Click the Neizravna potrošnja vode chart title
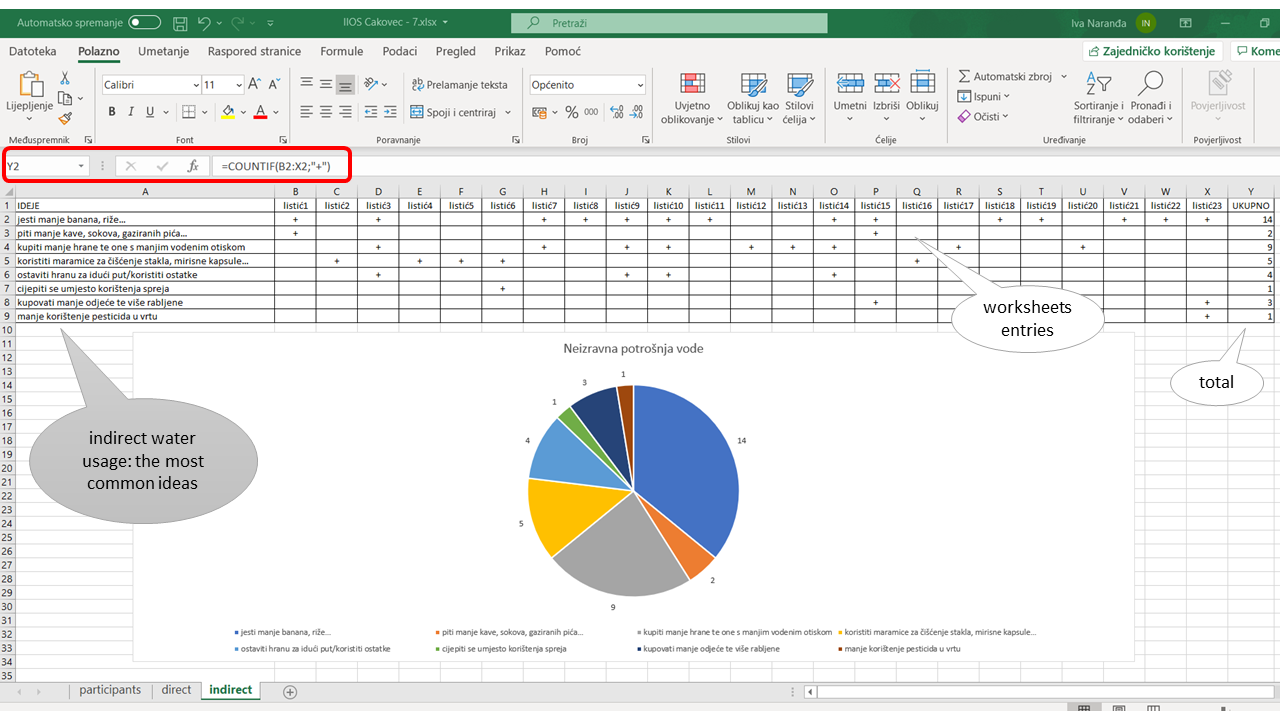1280x720 pixels. point(633,349)
